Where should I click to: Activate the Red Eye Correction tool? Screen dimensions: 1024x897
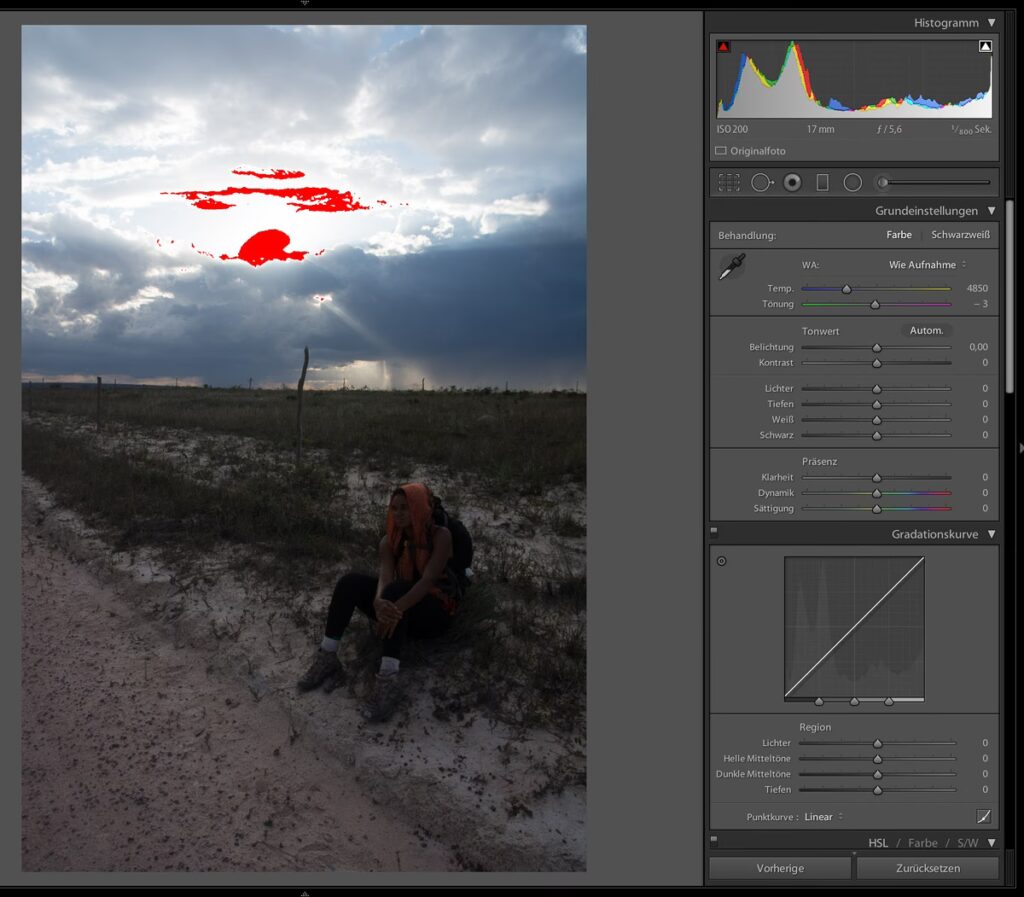click(792, 182)
